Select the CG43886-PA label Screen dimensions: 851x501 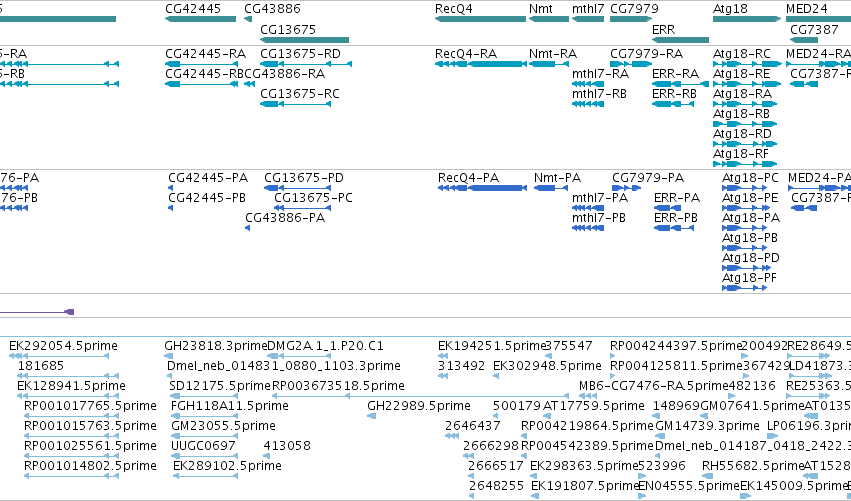tap(285, 218)
